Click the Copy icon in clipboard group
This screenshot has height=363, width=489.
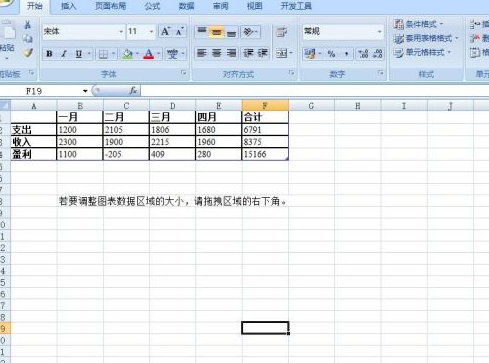(x=28, y=38)
